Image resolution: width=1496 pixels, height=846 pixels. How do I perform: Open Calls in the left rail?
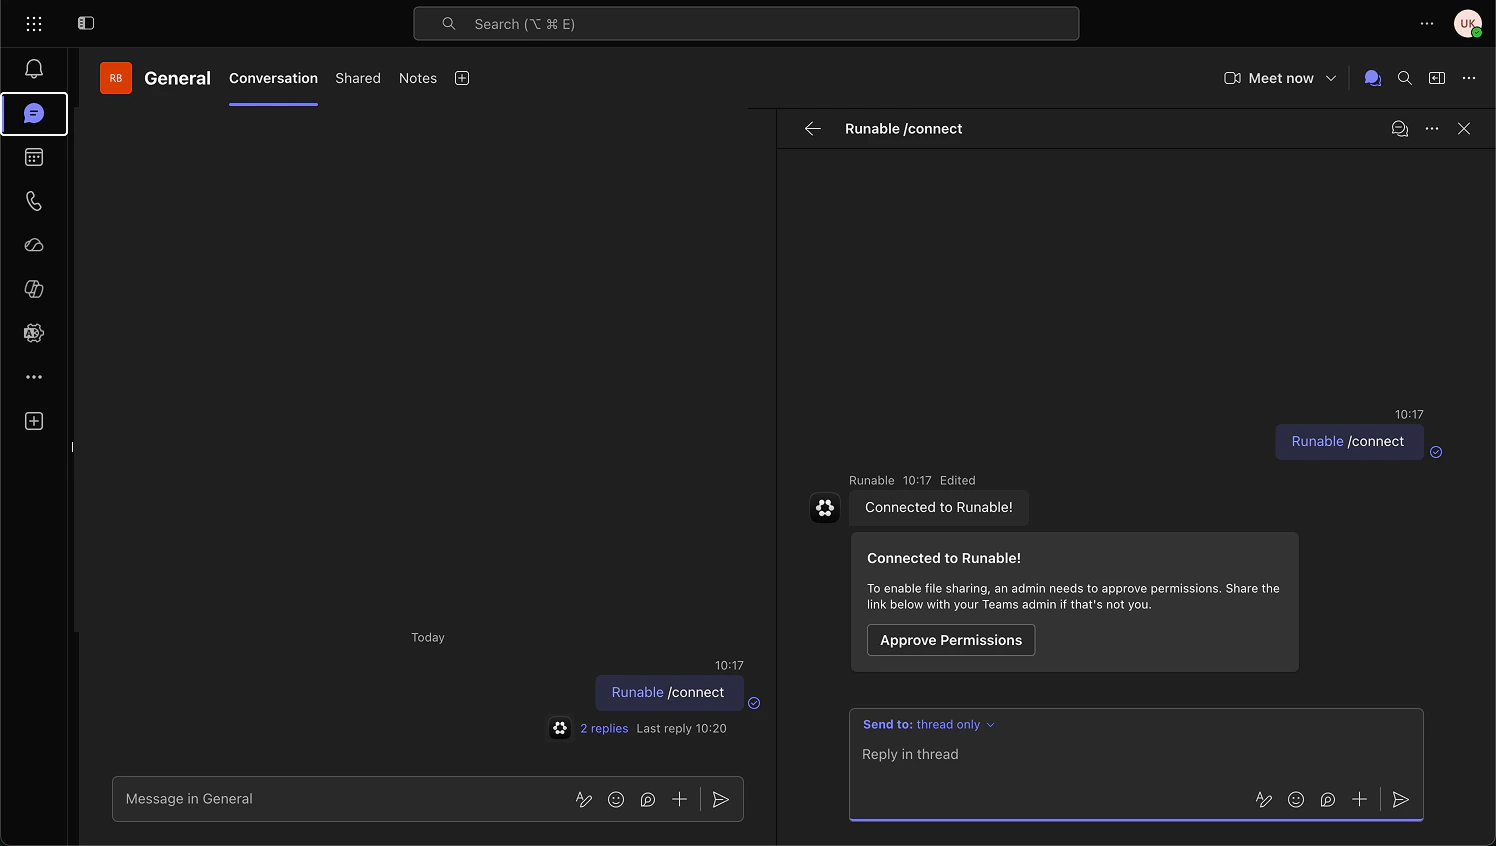[34, 201]
